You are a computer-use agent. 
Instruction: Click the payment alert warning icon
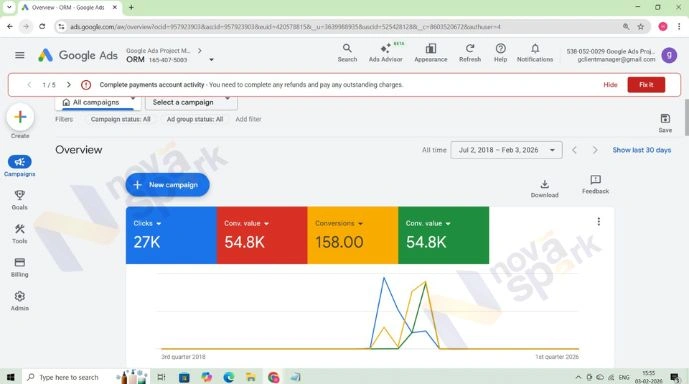pos(86,85)
